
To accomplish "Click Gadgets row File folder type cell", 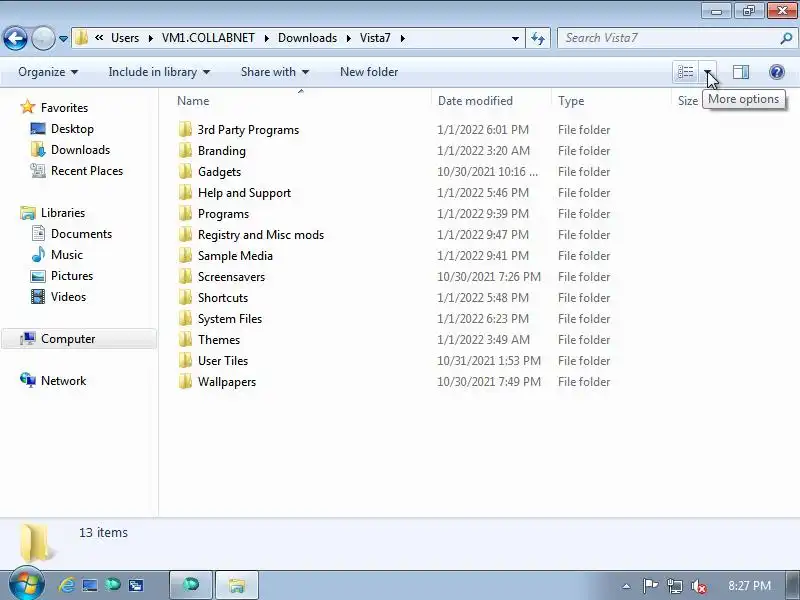I will coord(584,171).
